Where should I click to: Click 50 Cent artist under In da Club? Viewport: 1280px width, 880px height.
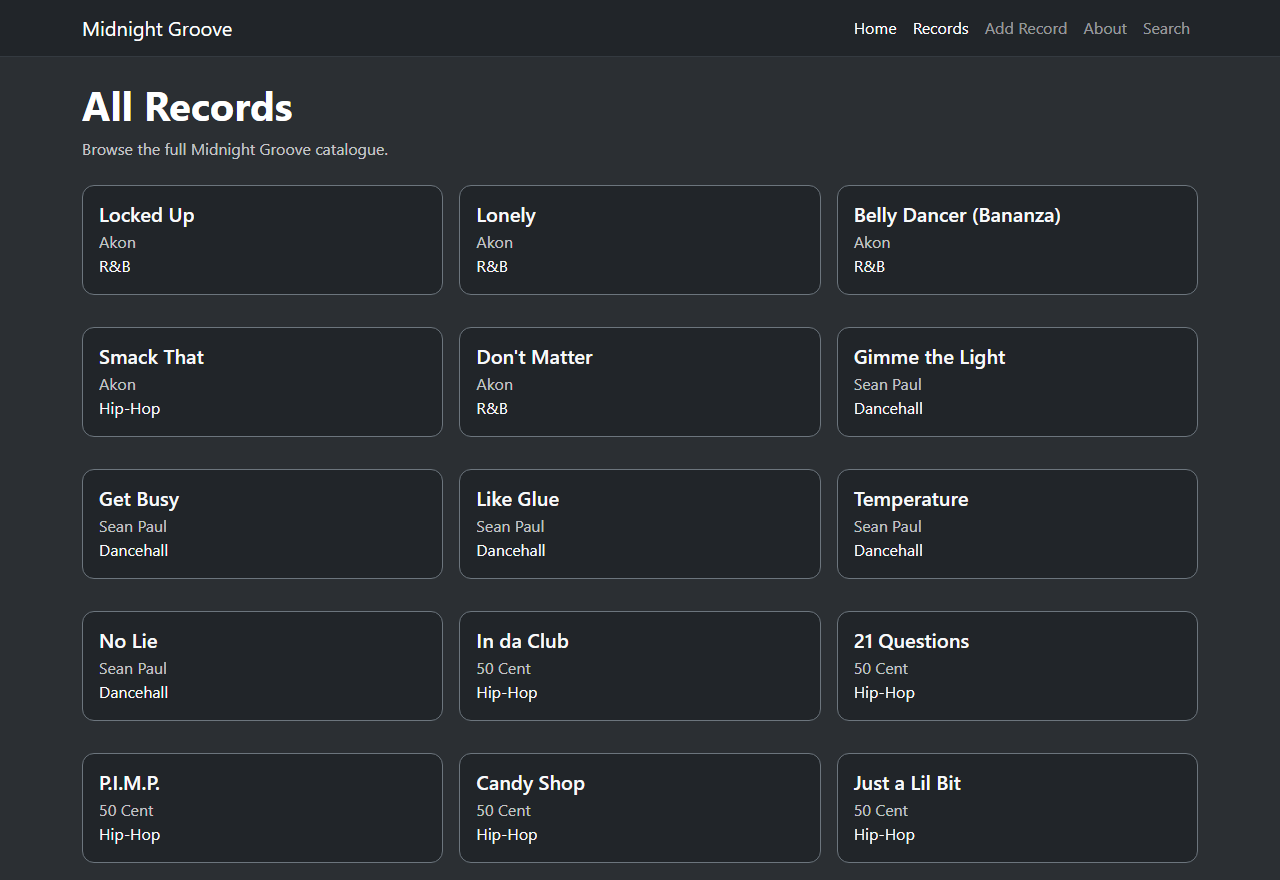[503, 668]
